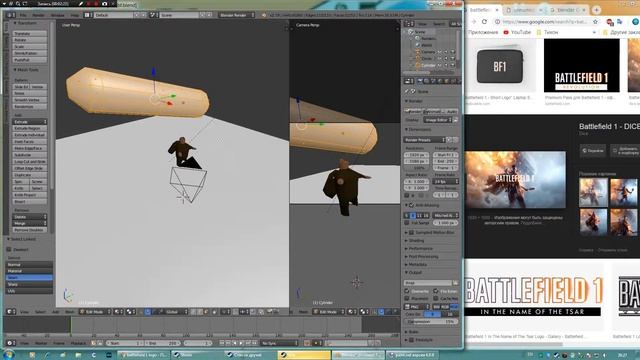Image resolution: width=640 pixels, height=360 pixels.
Task: Toggle Camera visibility eye in outliner
Action: [440, 52]
